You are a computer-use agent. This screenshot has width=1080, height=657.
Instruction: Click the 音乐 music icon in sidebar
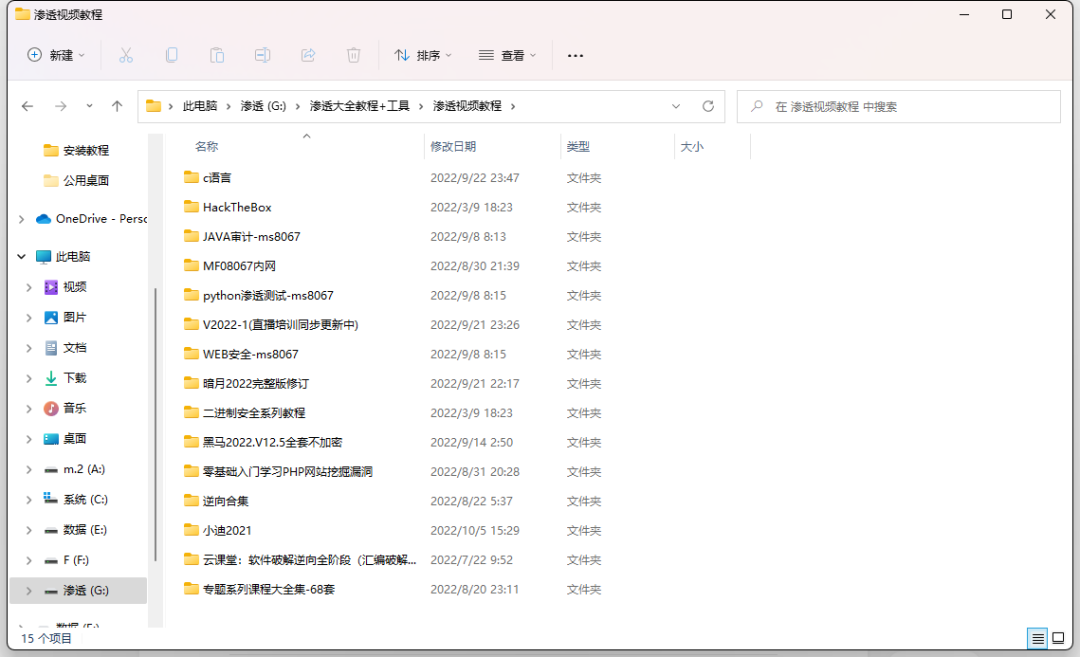[x=51, y=408]
